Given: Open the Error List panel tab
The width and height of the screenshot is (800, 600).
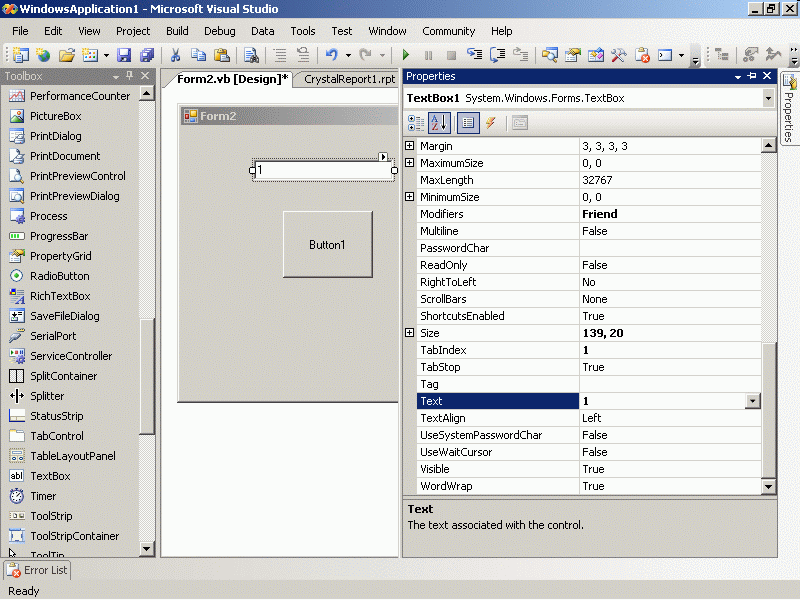Looking at the screenshot, I should coord(36,570).
